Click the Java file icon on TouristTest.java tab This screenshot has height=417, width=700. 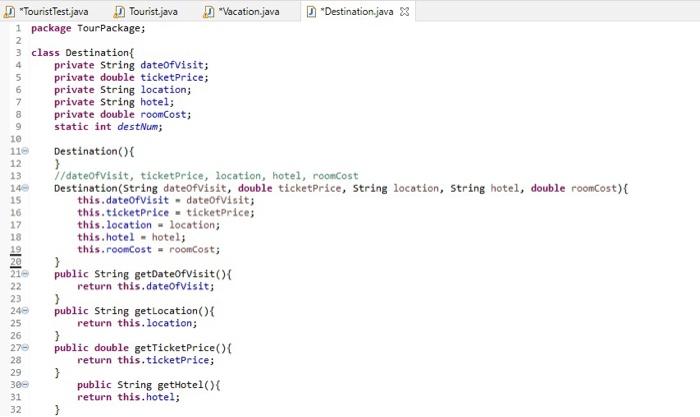coord(10,12)
